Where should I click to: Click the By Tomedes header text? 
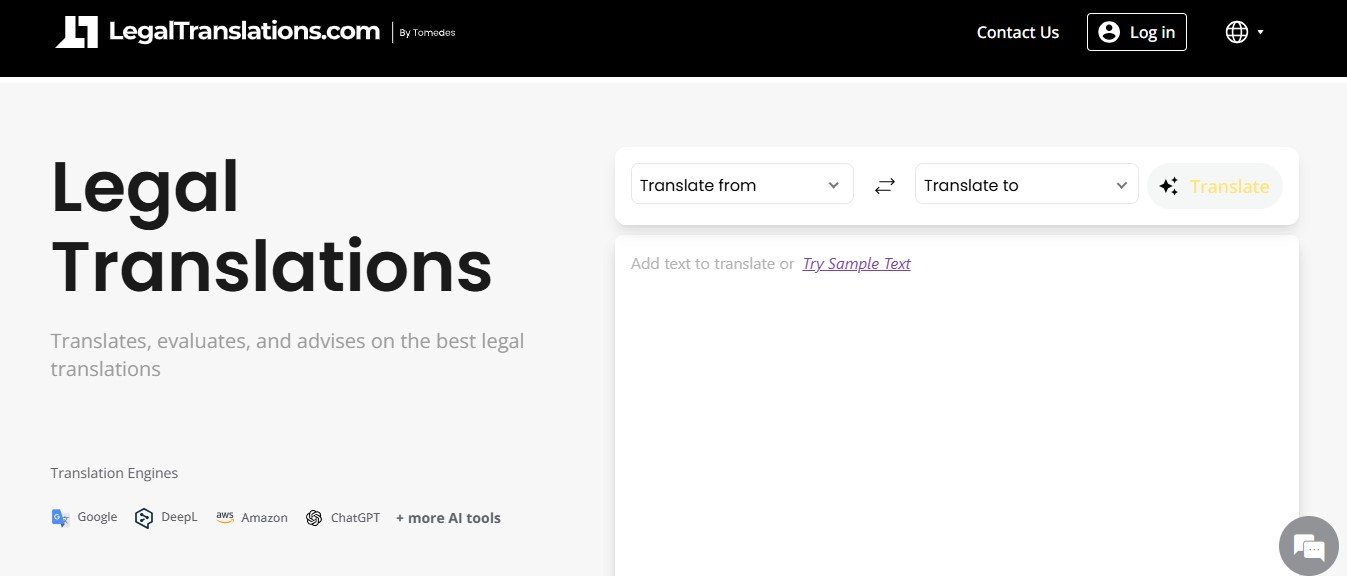click(427, 33)
